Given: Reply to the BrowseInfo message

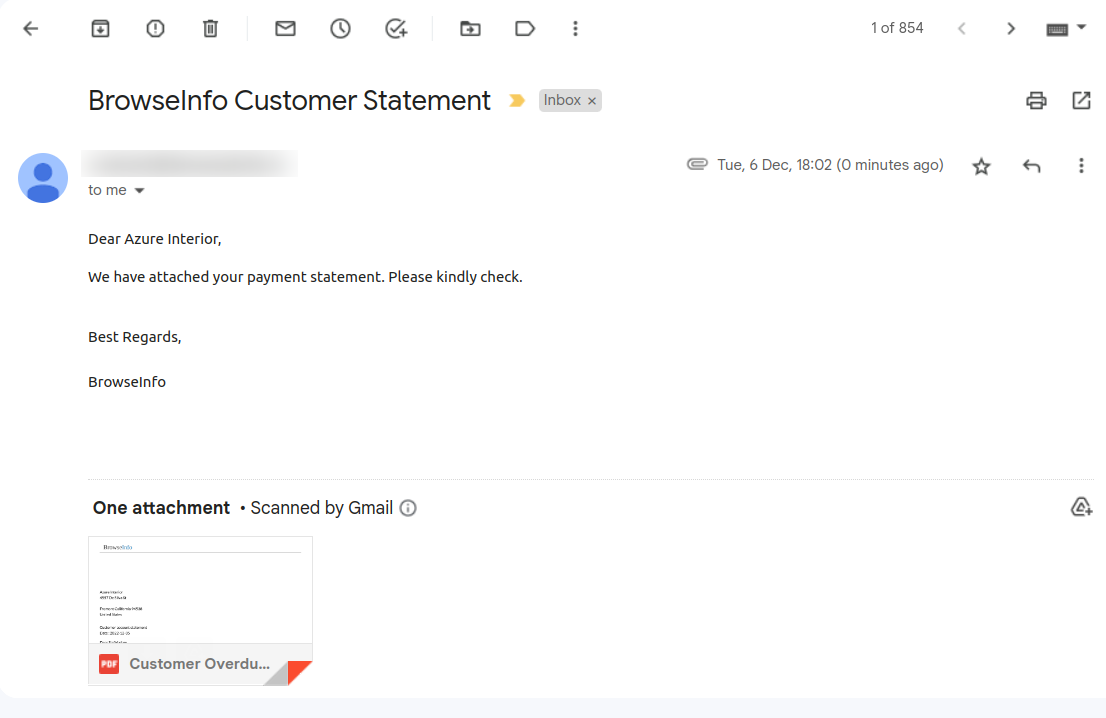Looking at the screenshot, I should coord(1031,166).
